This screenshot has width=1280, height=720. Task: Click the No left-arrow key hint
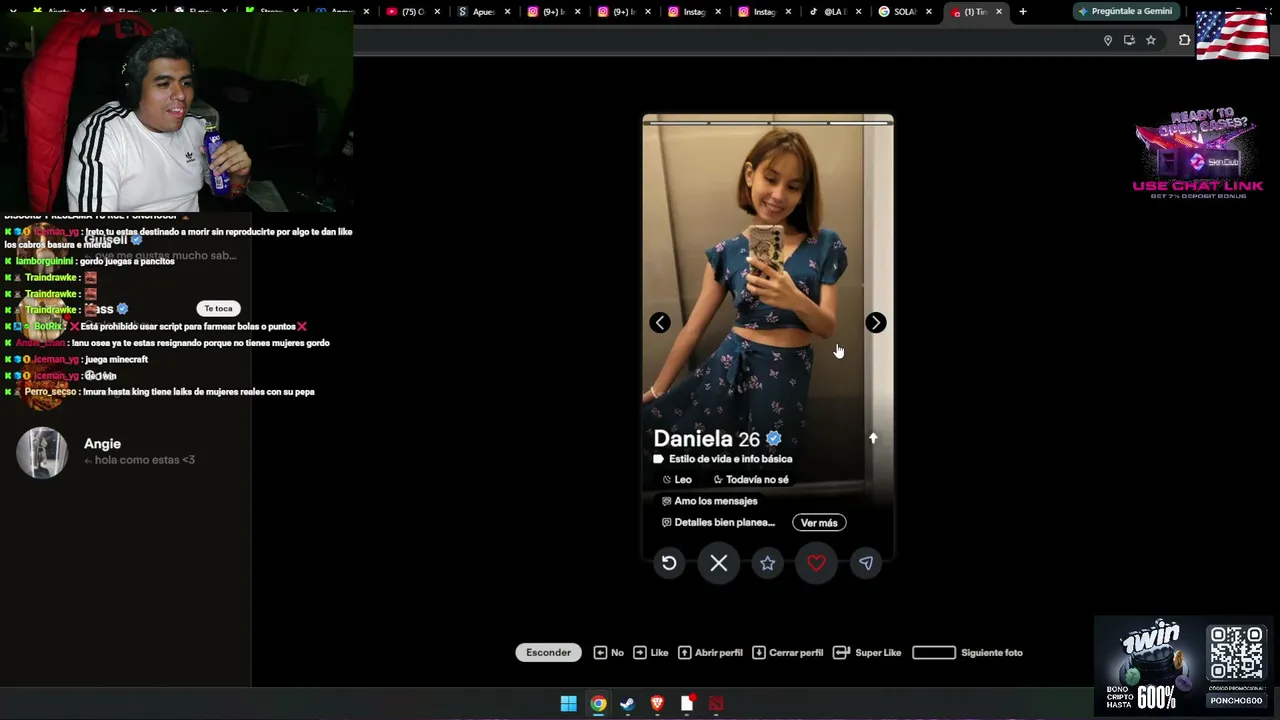[x=608, y=652]
